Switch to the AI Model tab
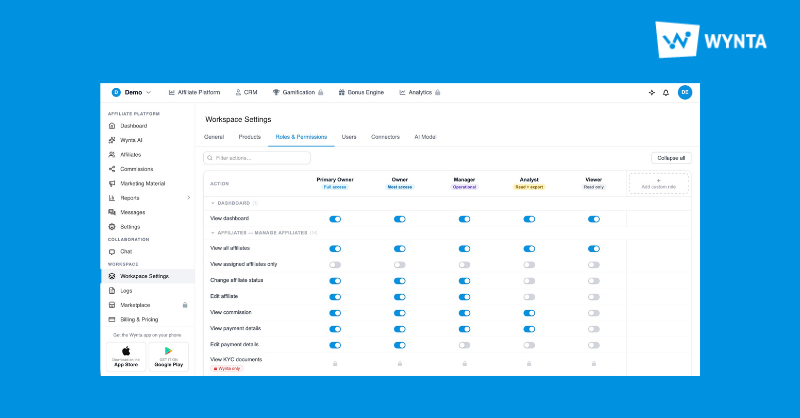The height and width of the screenshot is (418, 800). click(425, 137)
